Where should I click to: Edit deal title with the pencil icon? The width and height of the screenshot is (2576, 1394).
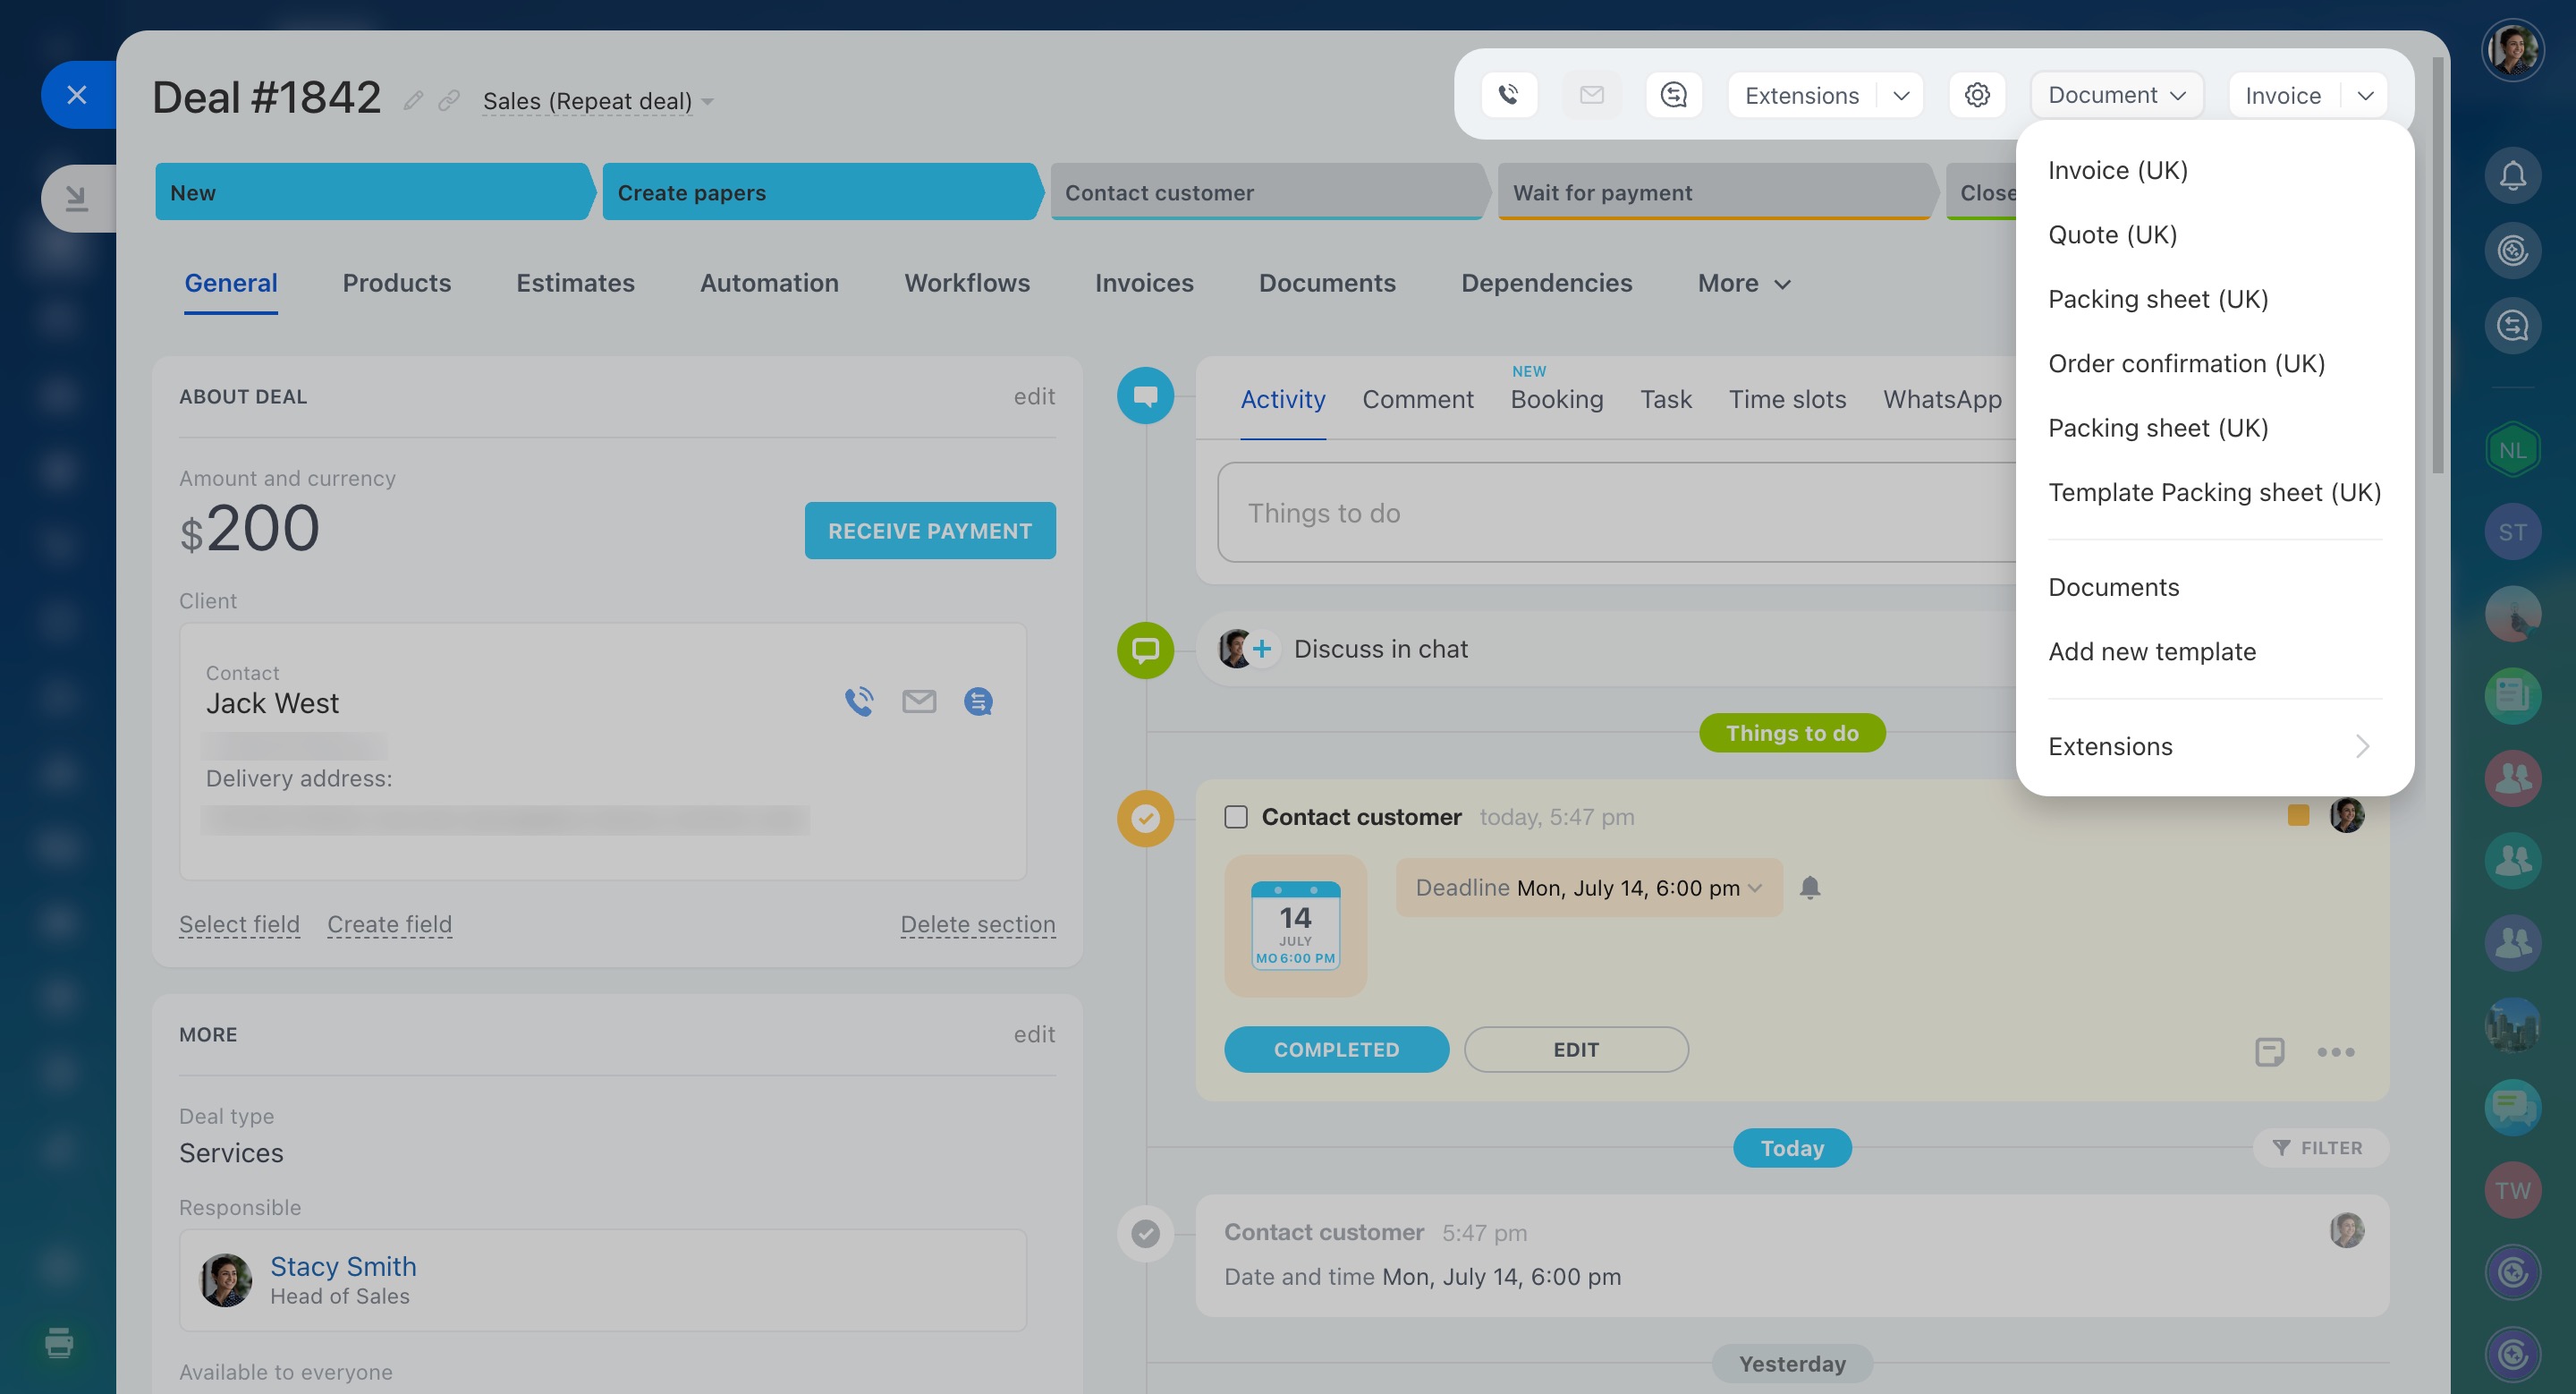click(x=413, y=100)
